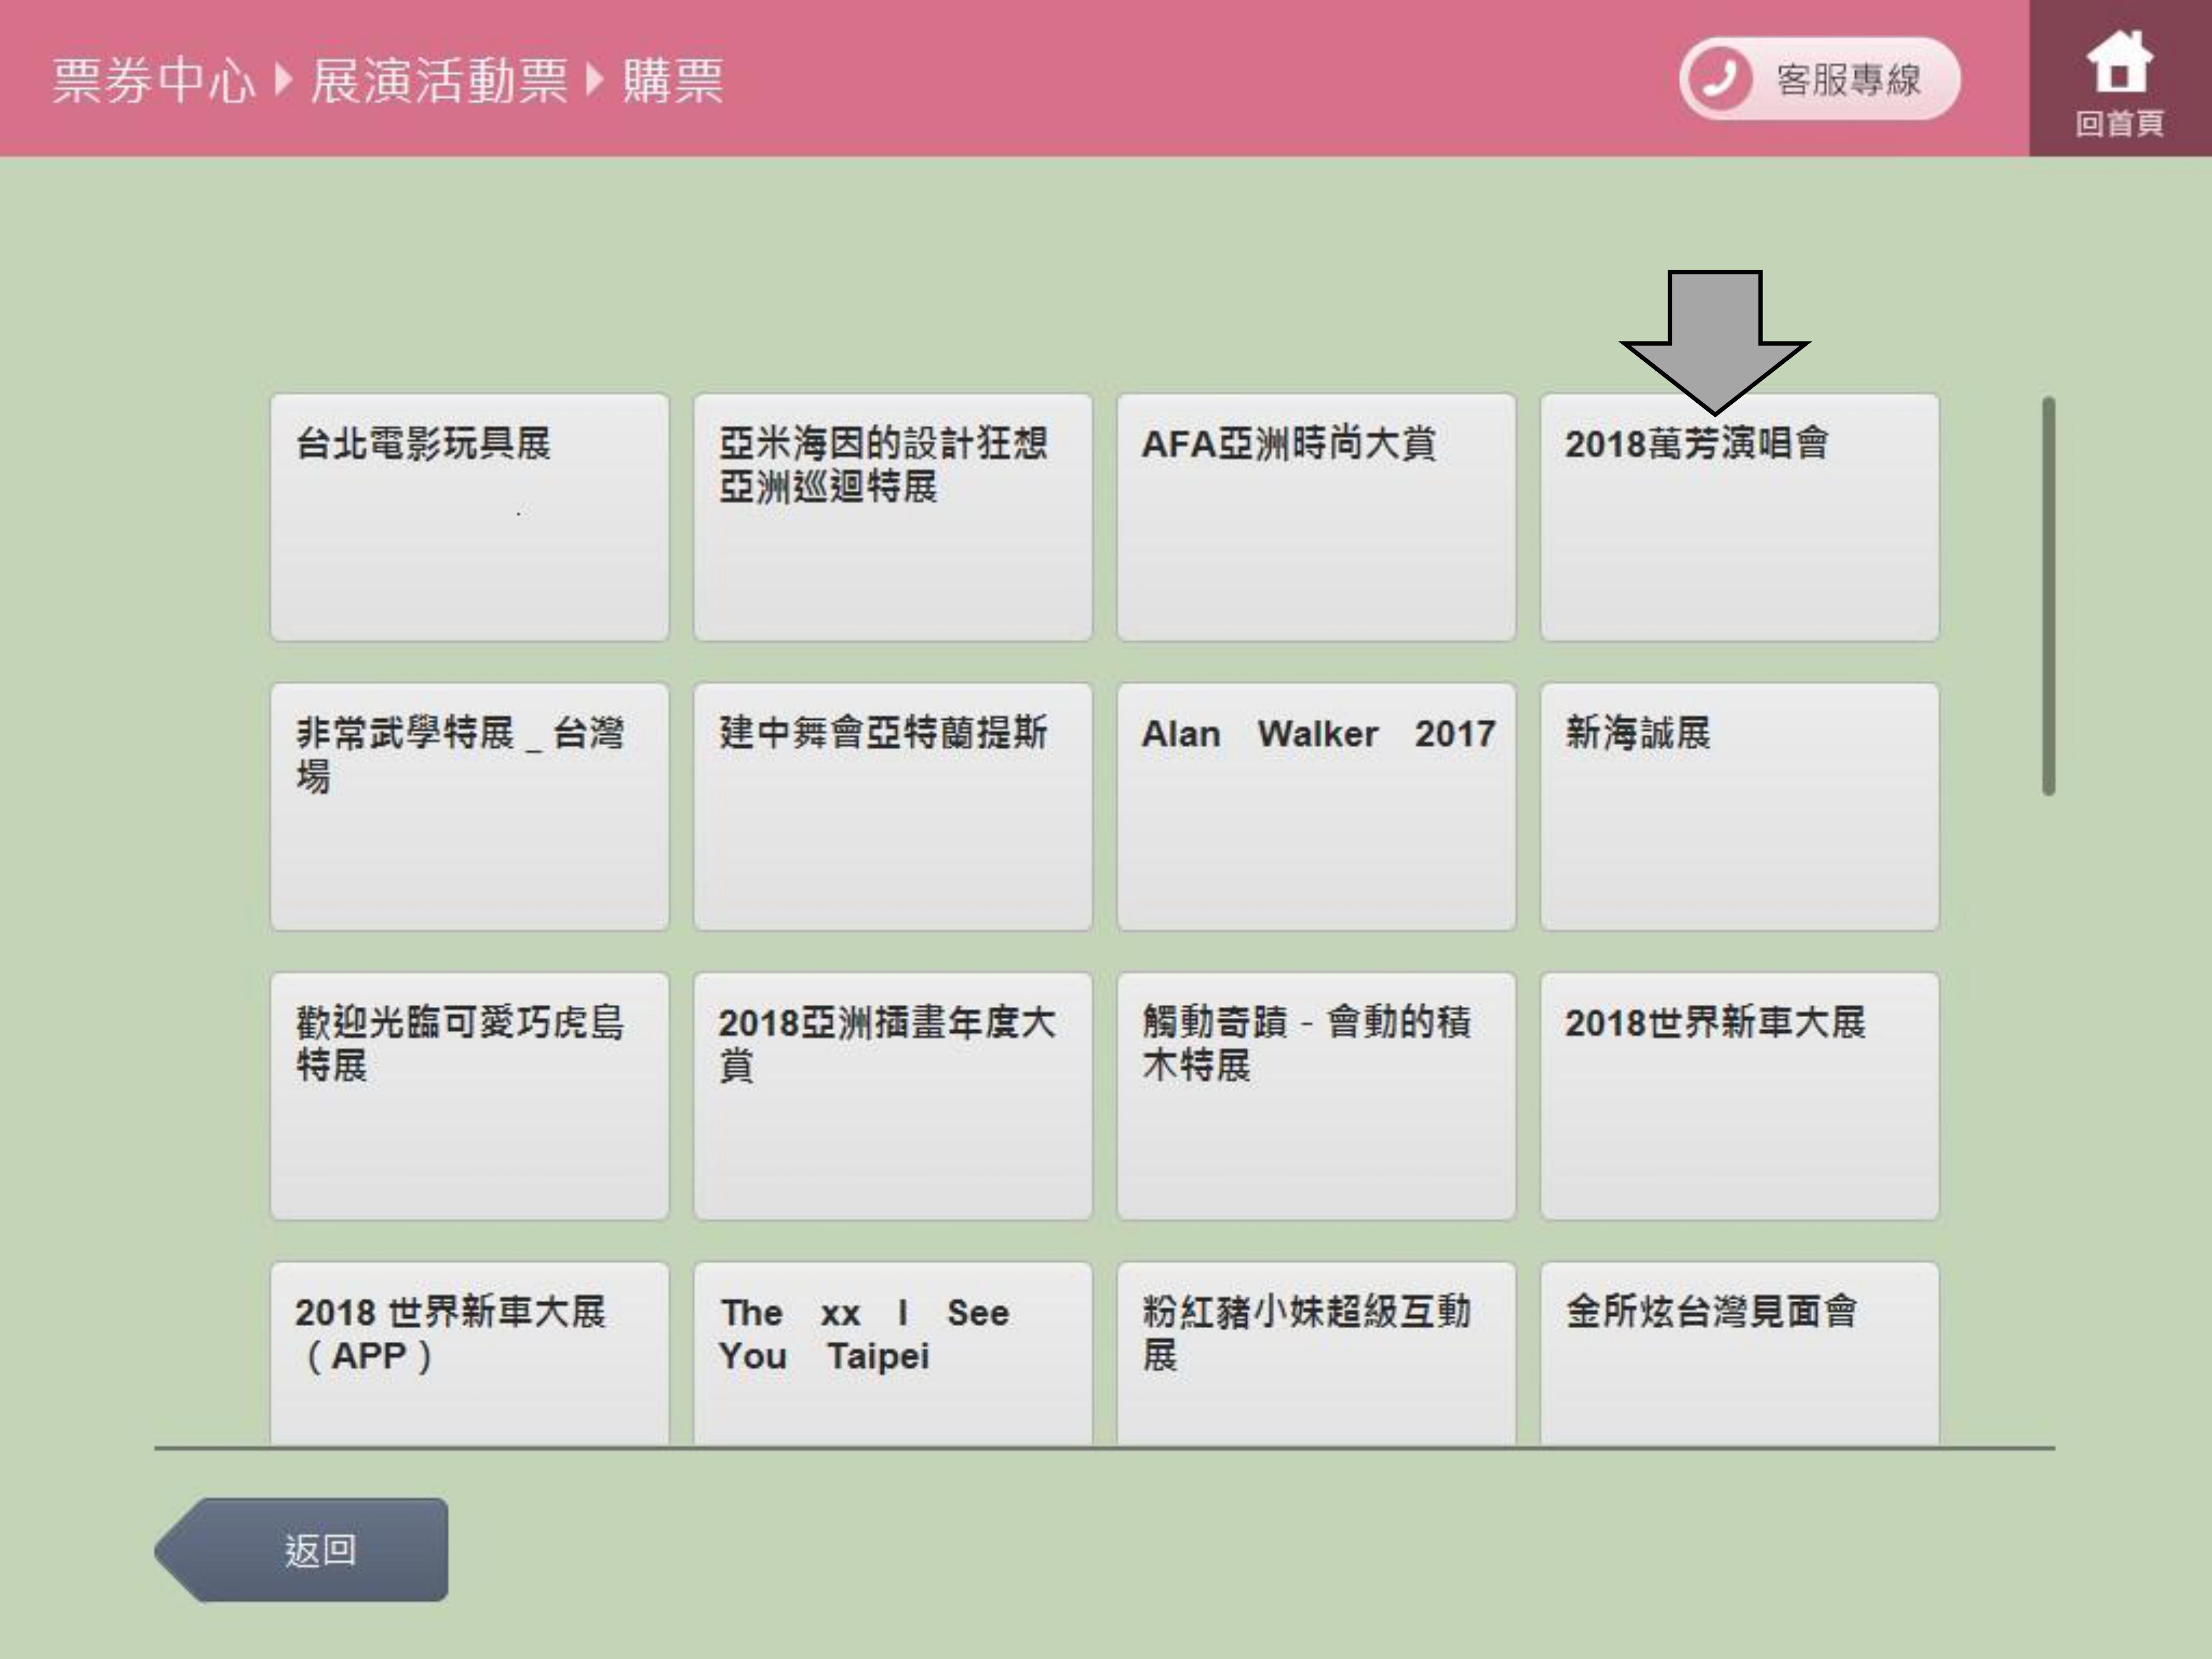Open The xx I See You Taipei
Viewport: 2212px width, 1659px height.
[x=892, y=1352]
